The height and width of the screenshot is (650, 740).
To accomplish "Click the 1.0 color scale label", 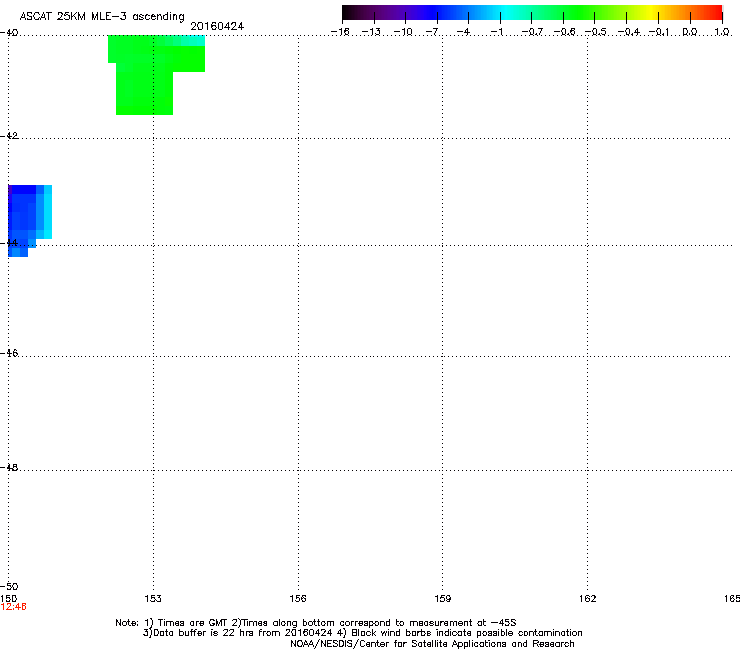I will (x=722, y=32).
